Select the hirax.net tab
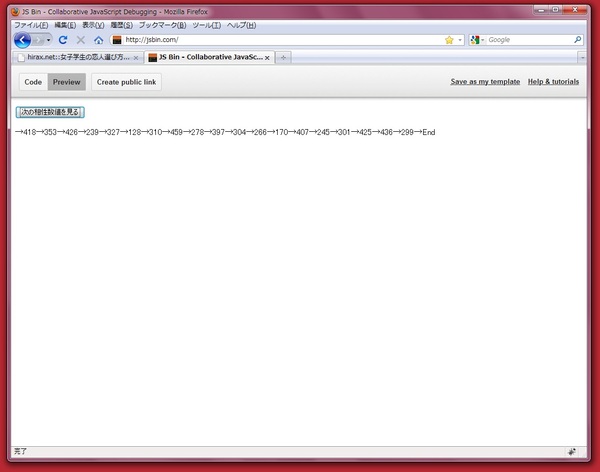Image resolution: width=600 pixels, height=472 pixels. 70,57
